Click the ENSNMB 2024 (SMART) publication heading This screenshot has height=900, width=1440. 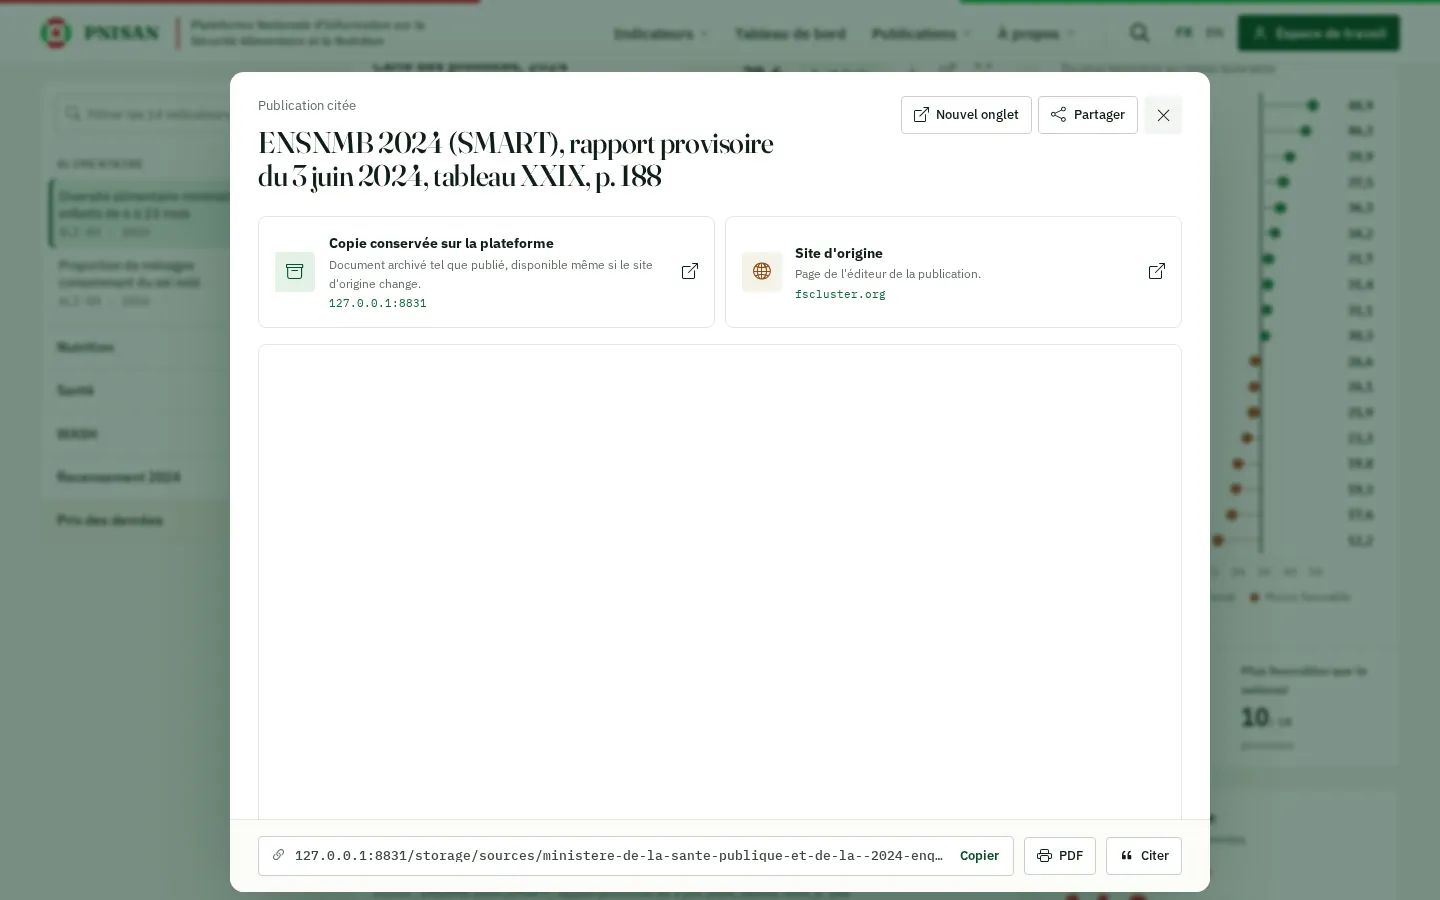tap(516, 160)
